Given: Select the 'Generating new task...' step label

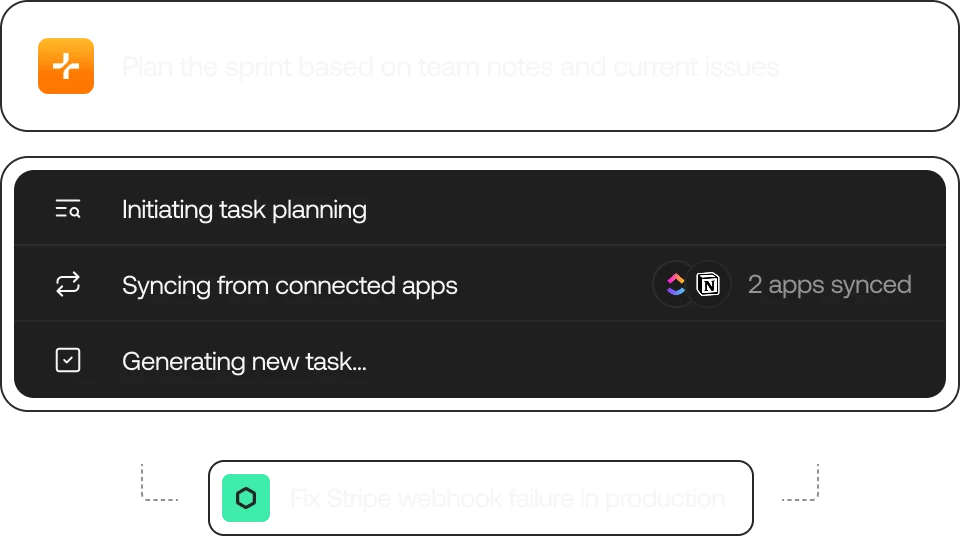Looking at the screenshot, I should point(244,361).
